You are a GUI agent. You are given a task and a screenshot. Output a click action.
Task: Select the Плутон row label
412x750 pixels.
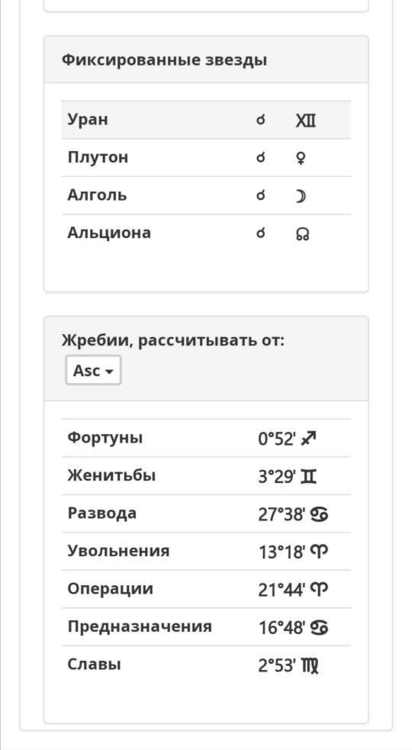[x=98, y=157]
